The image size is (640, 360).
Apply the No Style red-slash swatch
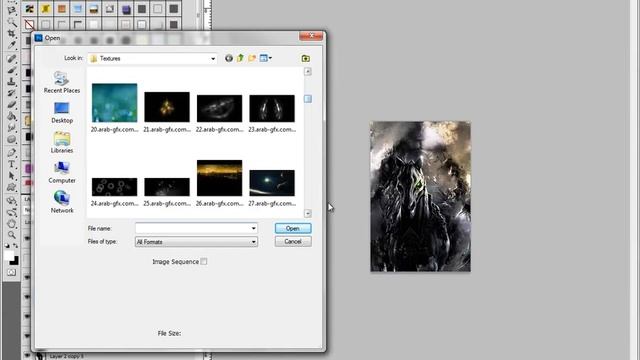(x=29, y=24)
